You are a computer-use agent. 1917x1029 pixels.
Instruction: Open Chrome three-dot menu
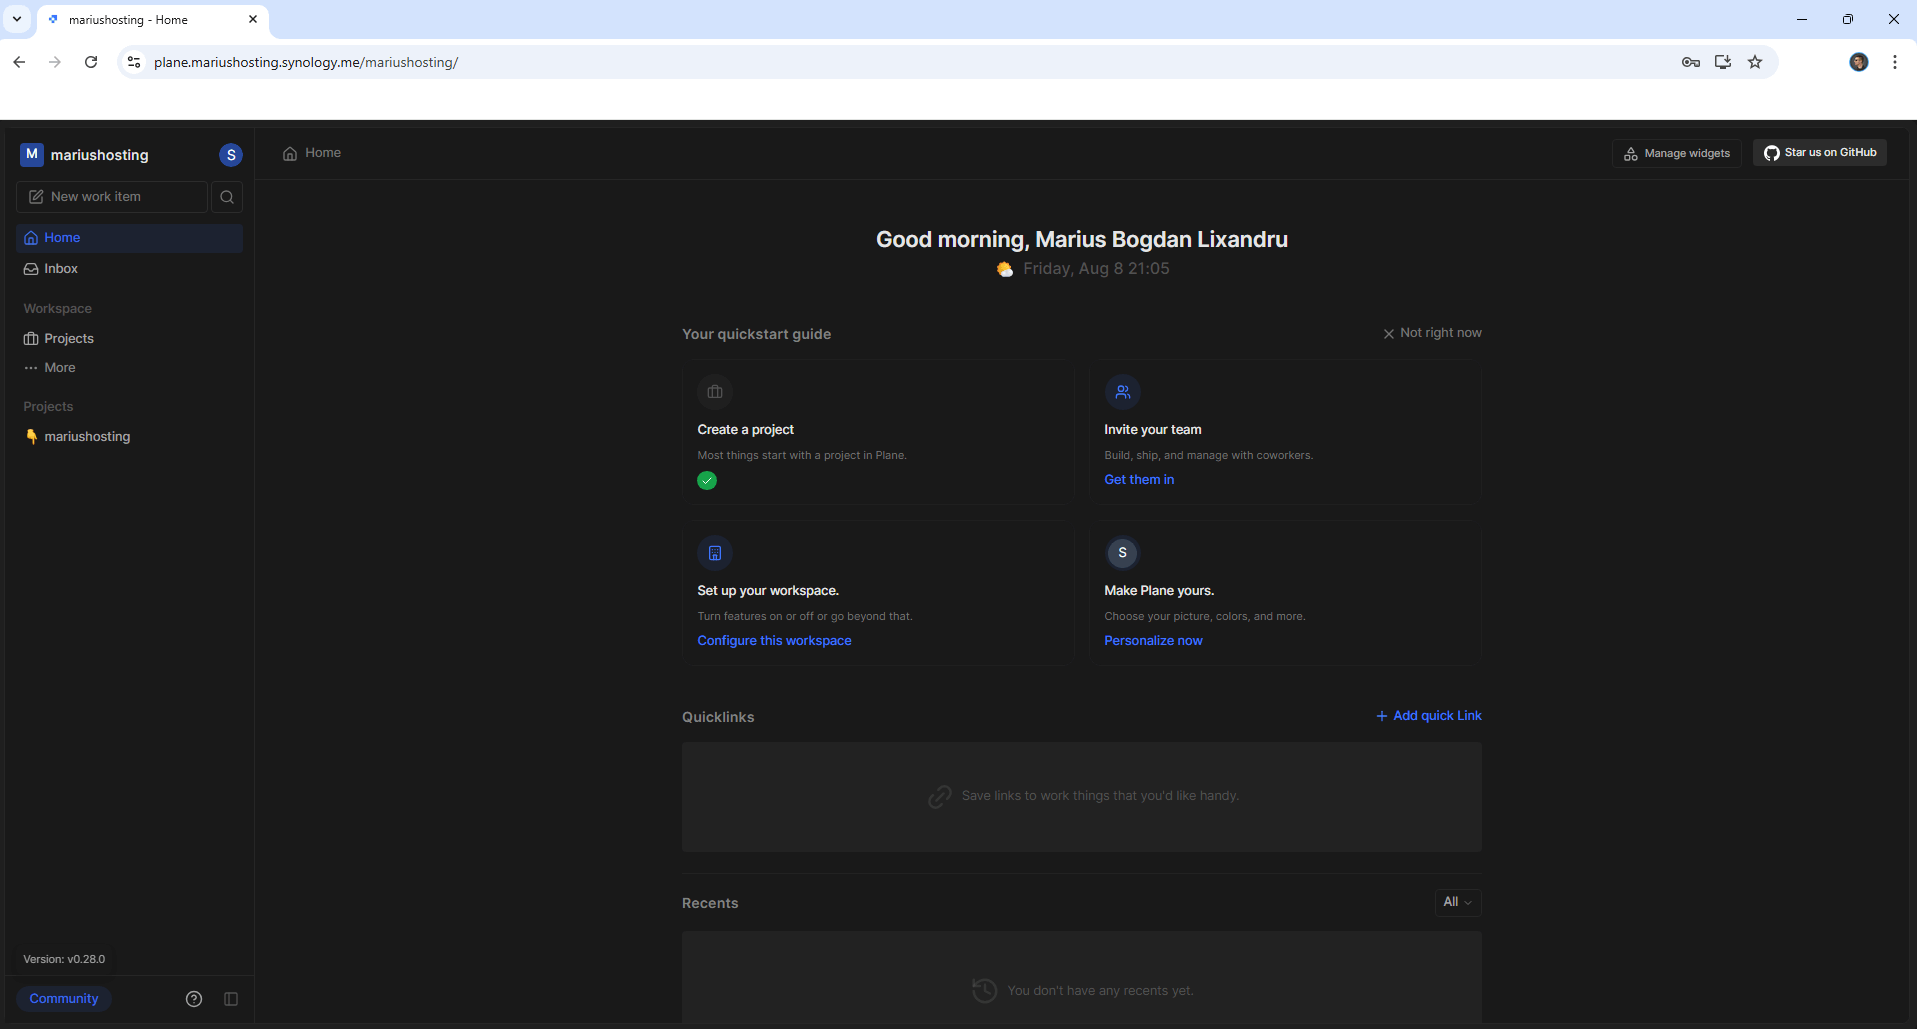pyautogui.click(x=1895, y=62)
